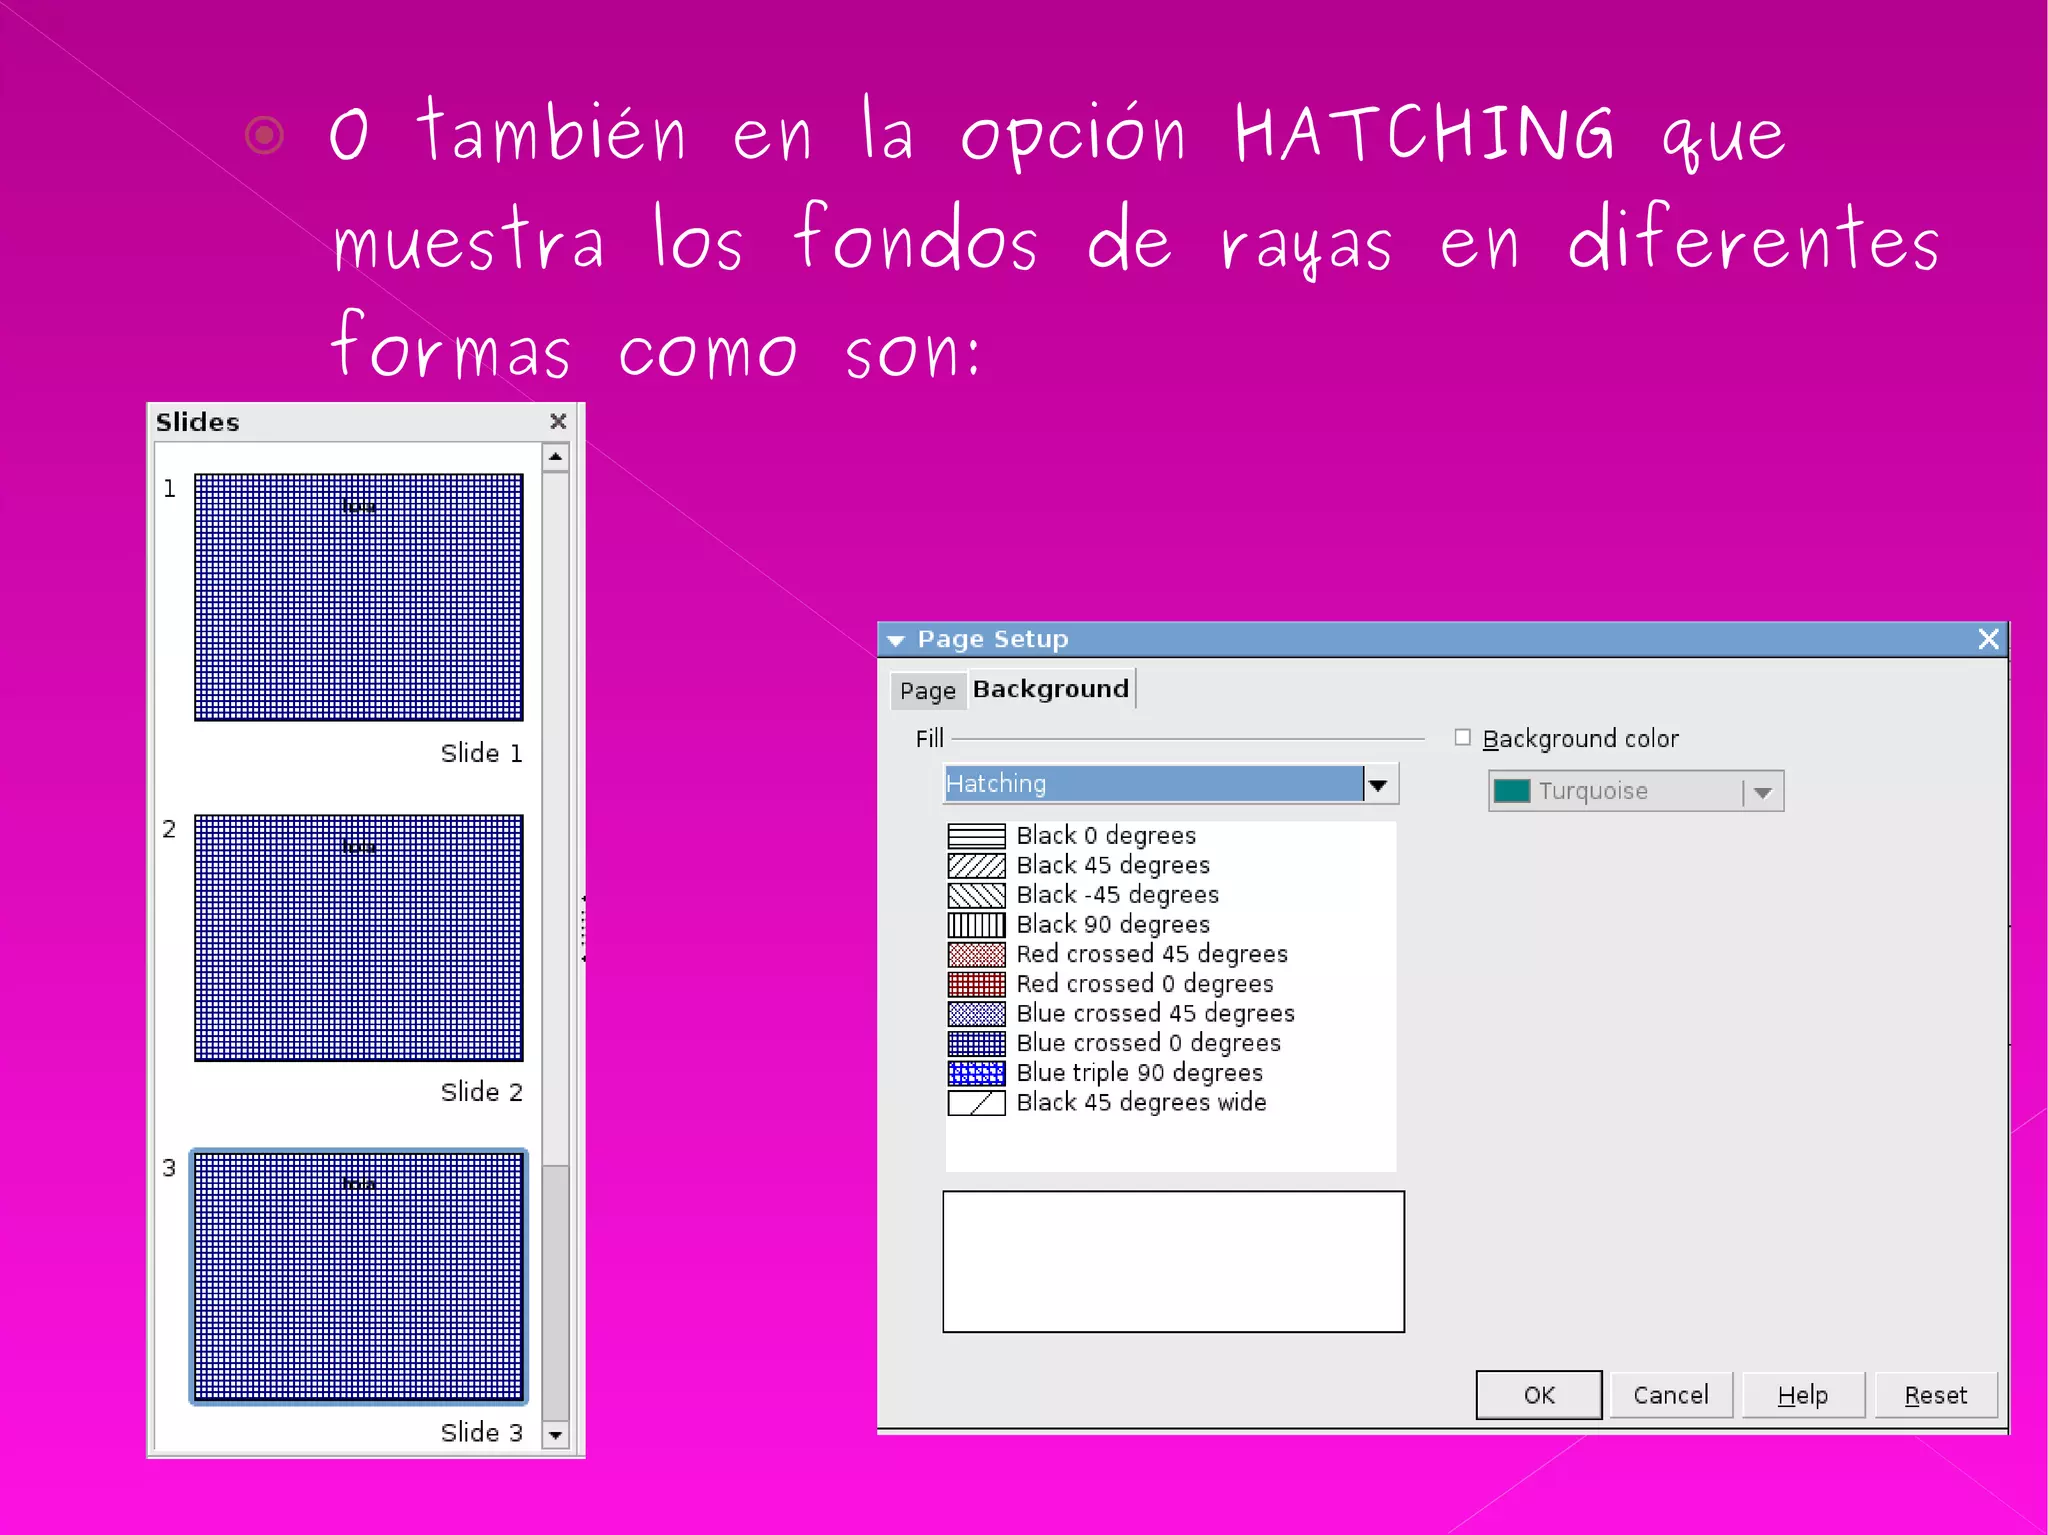
Task: Click the 'Blue crossed 45 degrees' text
Action: 1156,1014
